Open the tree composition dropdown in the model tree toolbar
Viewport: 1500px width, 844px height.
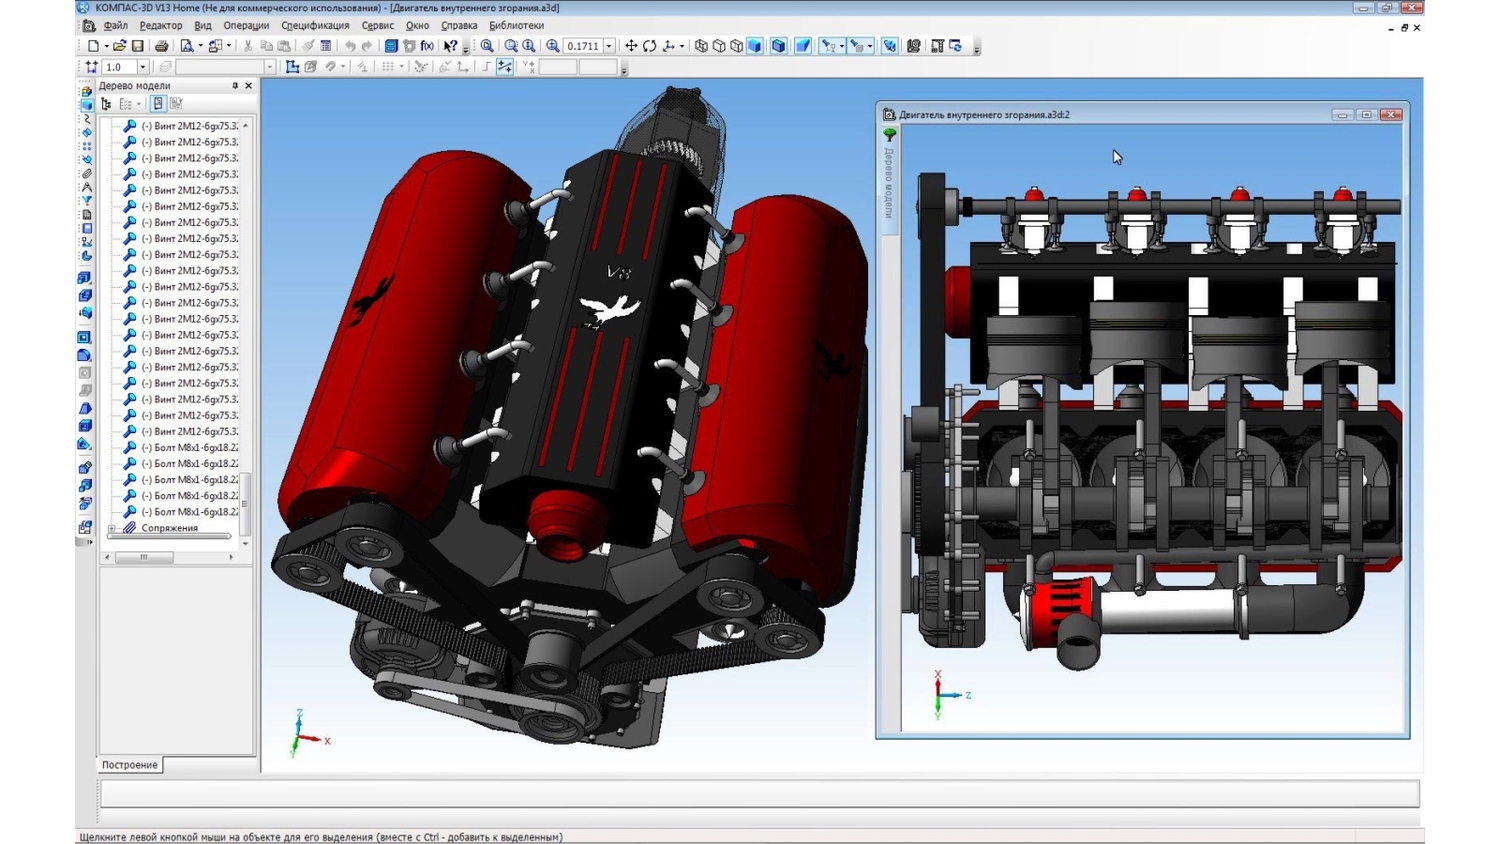(x=139, y=103)
